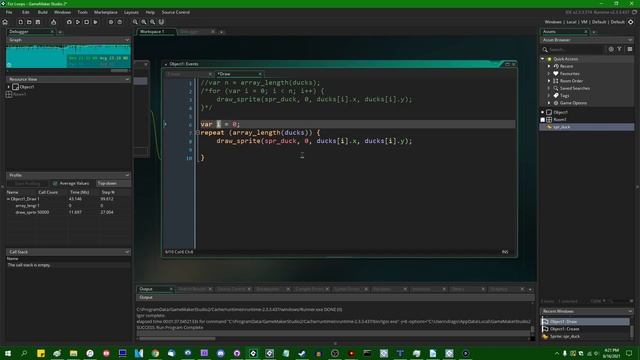The image size is (640, 360).
Task: Collapse the Graph section dropdown
Action: click(127, 40)
